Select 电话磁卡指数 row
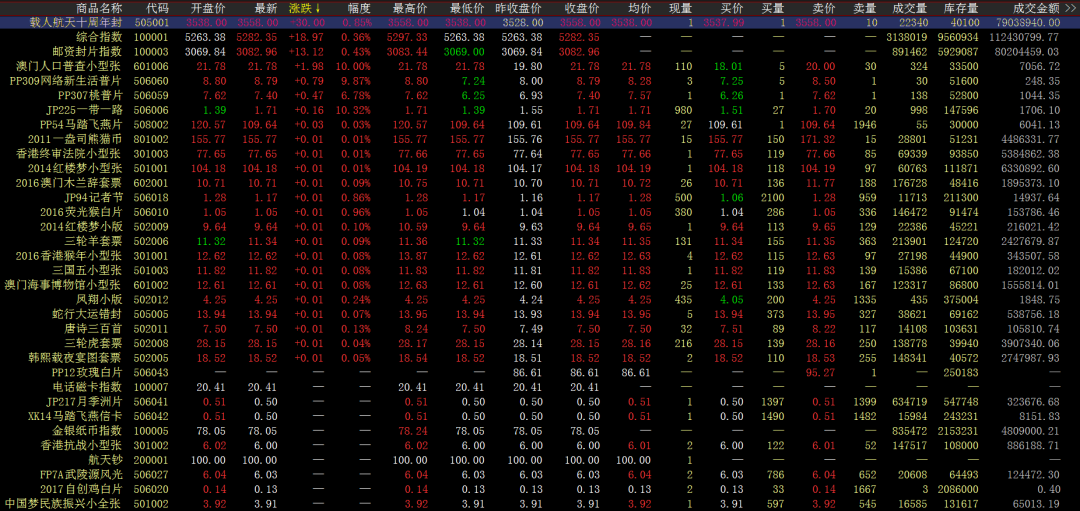The height and width of the screenshot is (511, 1080). coord(540,388)
